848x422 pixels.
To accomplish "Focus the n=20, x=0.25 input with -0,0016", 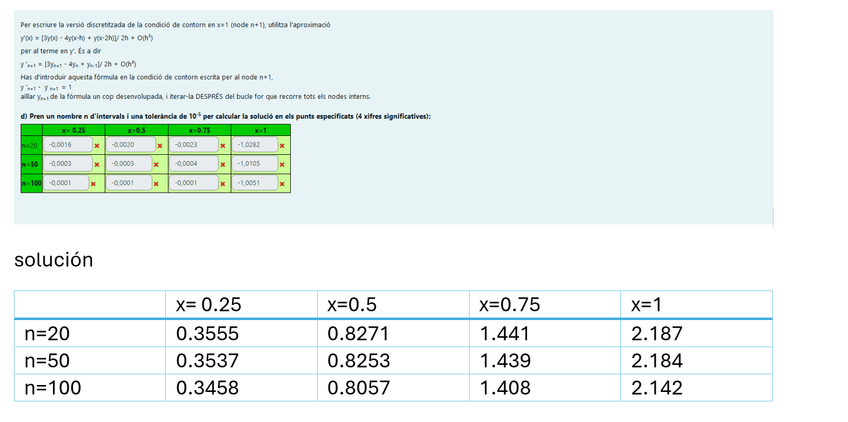I will click(68, 145).
